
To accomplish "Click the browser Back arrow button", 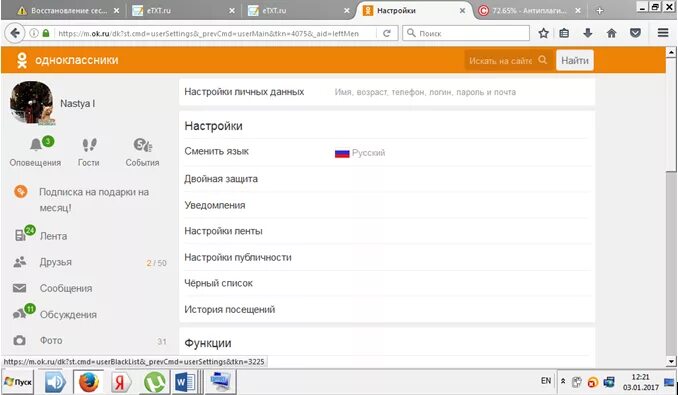I will tap(15, 33).
